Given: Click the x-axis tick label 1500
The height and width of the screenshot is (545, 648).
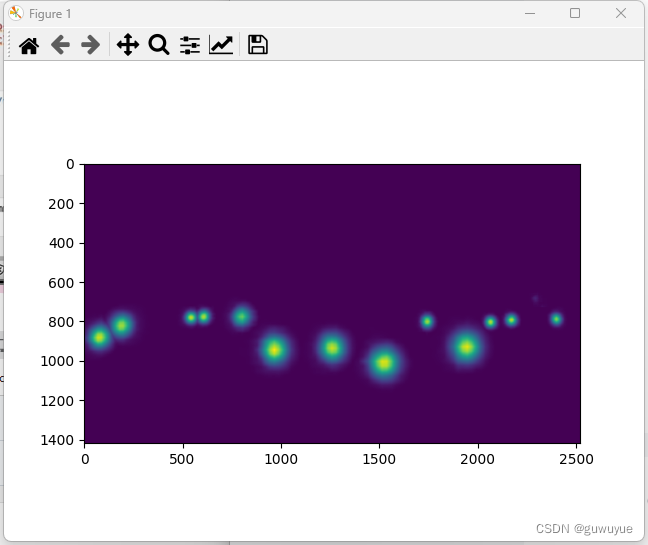Looking at the screenshot, I should (379, 459).
